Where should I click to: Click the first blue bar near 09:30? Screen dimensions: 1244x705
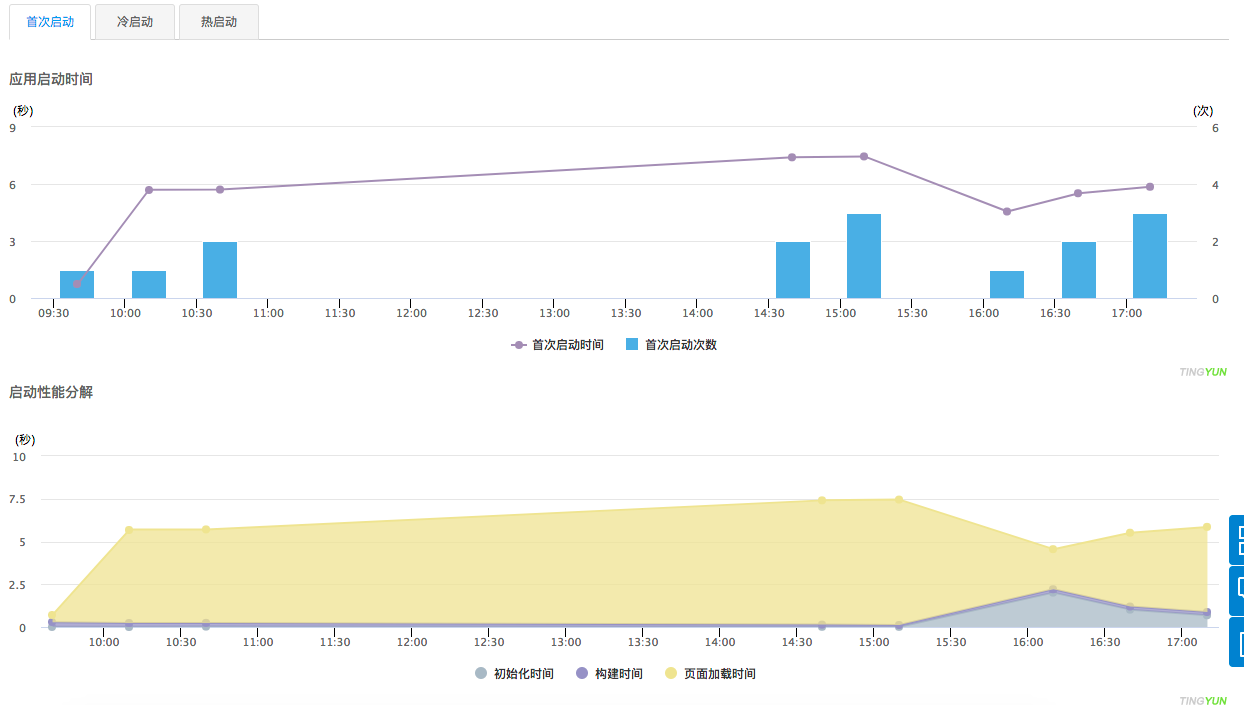(x=77, y=285)
